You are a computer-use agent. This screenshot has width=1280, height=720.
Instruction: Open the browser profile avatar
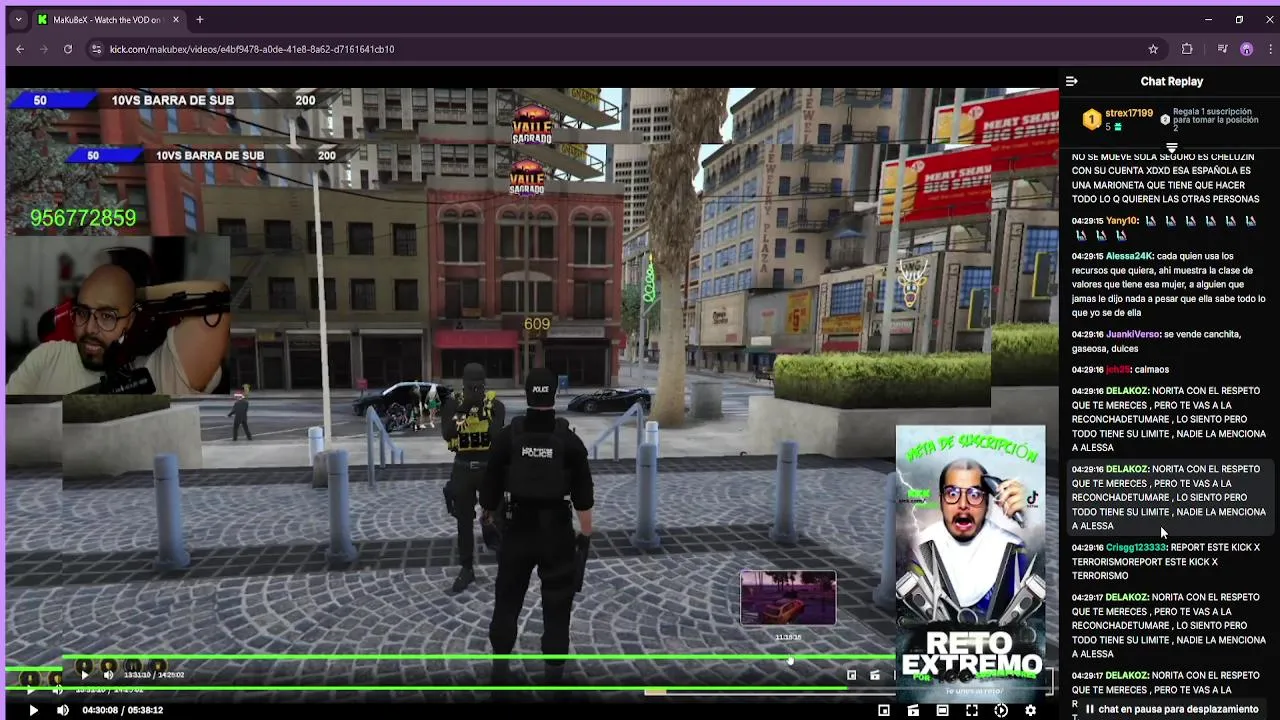tap(1246, 49)
